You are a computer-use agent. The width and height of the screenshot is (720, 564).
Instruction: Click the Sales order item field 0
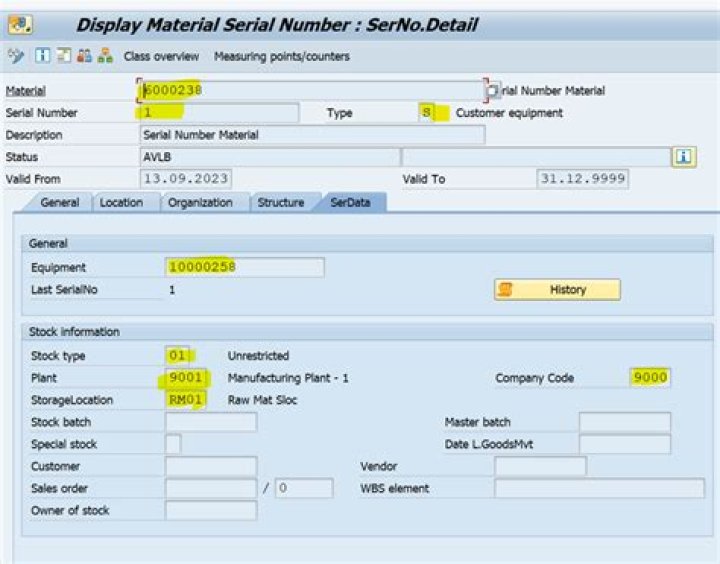click(304, 488)
